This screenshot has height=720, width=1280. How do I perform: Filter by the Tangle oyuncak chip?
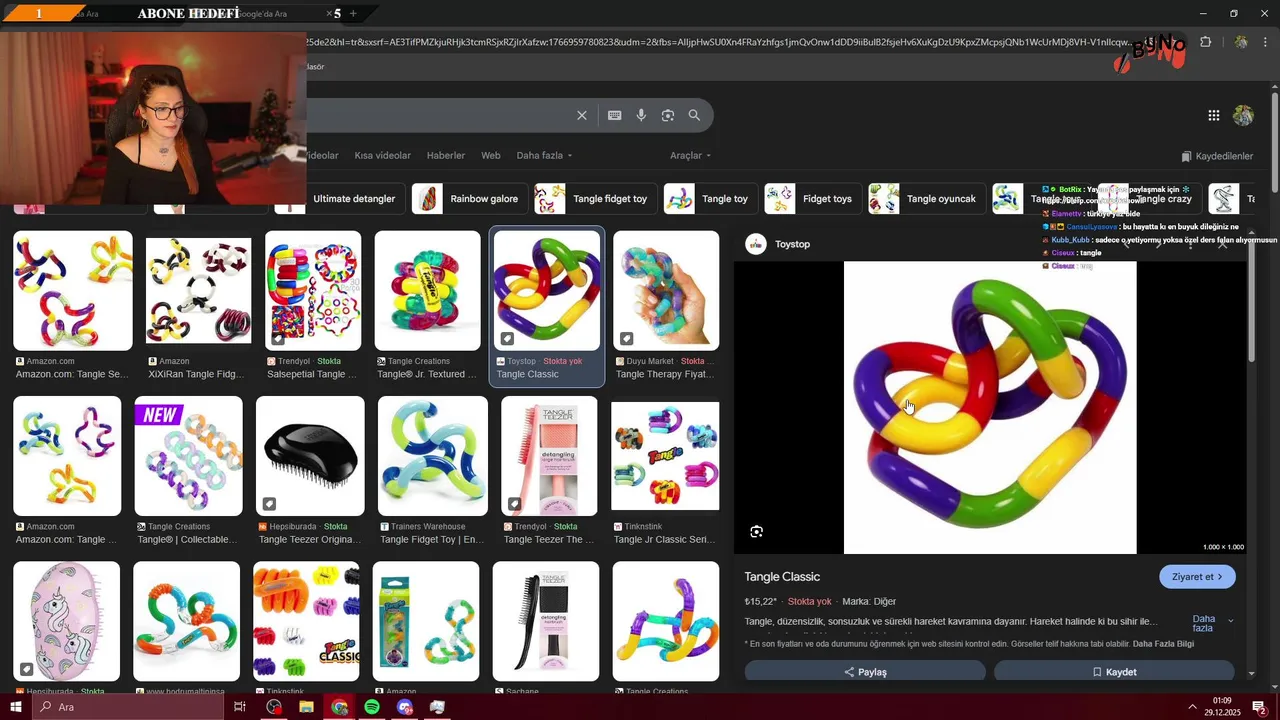pyautogui.click(x=927, y=199)
